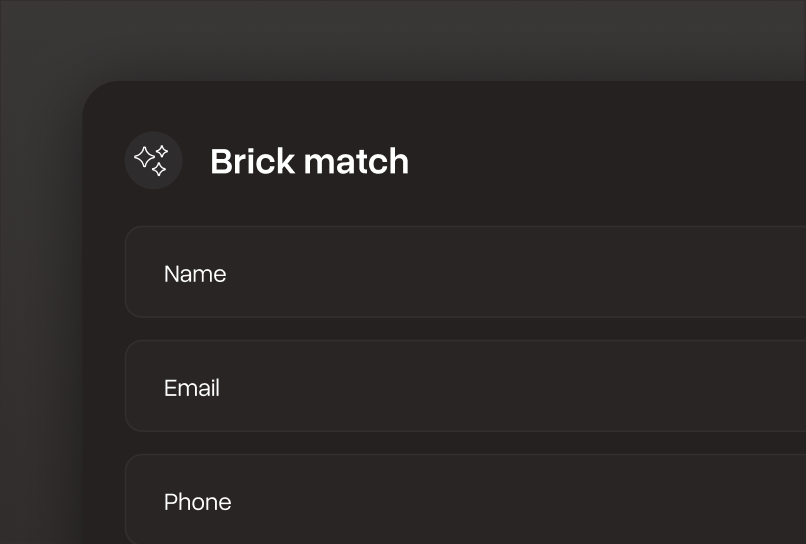Click the word match in the title

pyautogui.click(x=356, y=161)
